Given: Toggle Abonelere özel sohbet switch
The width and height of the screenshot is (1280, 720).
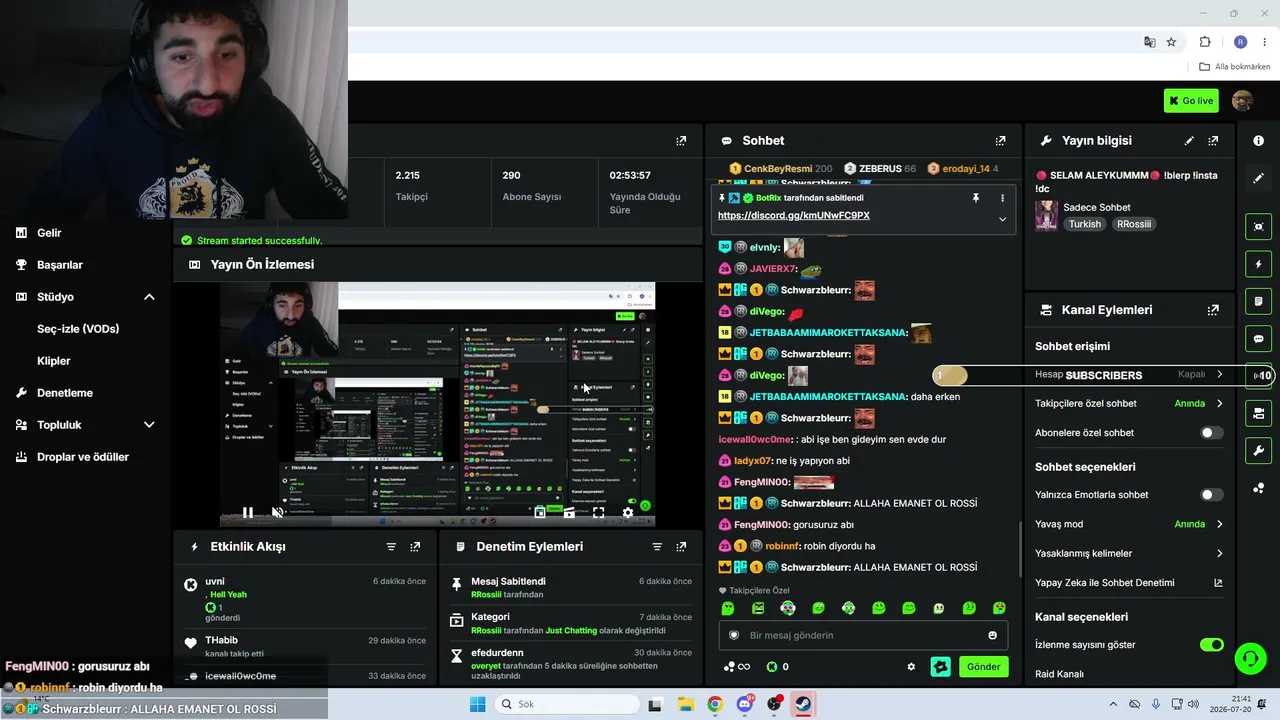Looking at the screenshot, I should 1211,433.
